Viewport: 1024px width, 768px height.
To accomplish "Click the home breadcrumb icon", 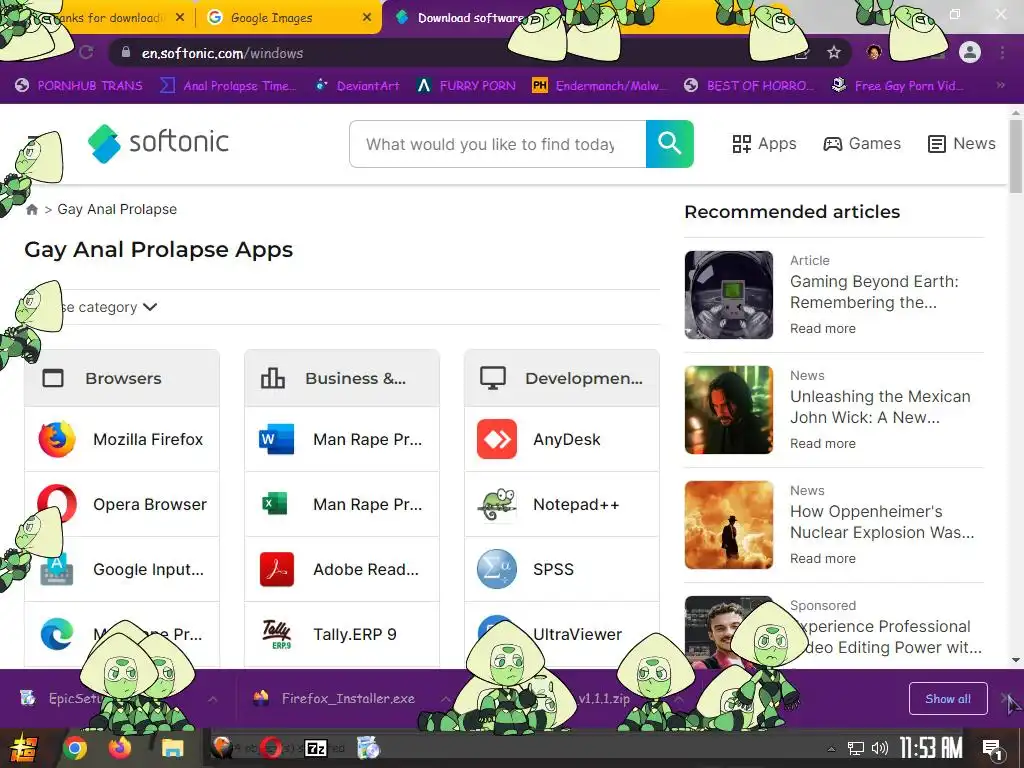I will [31, 210].
